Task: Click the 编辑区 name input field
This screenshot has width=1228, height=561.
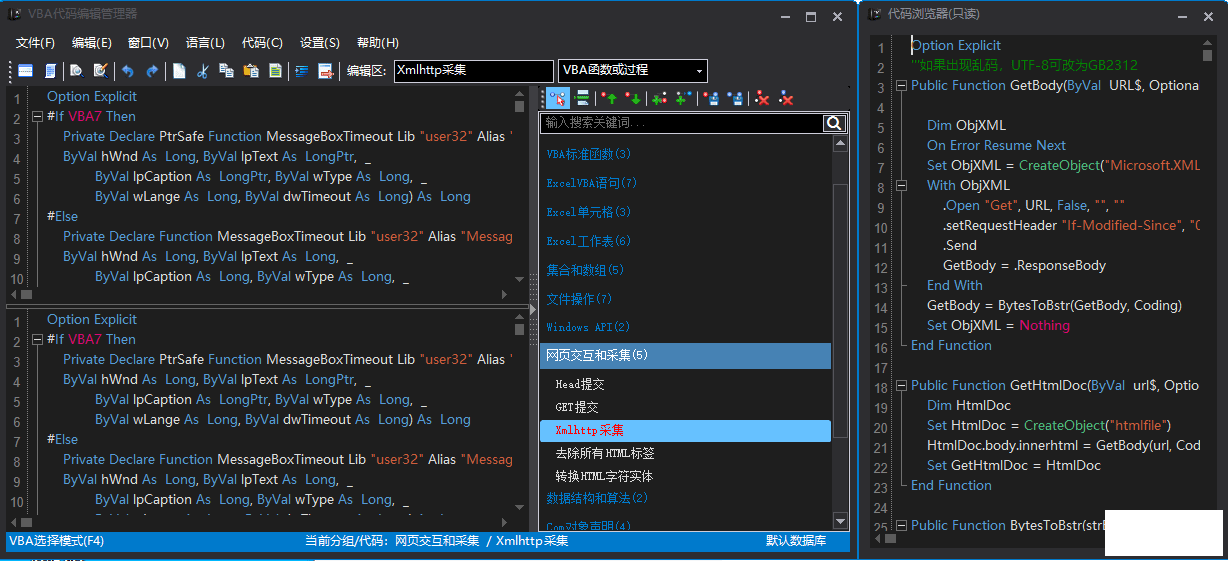Action: point(472,71)
